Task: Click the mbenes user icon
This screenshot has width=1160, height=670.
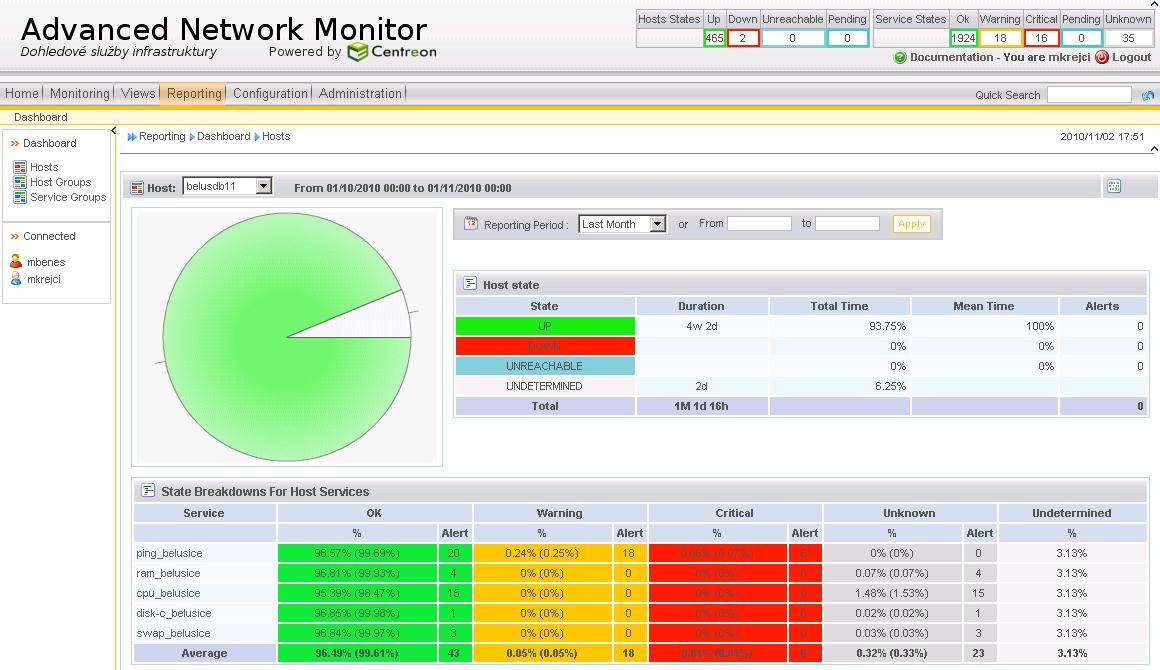Action: (x=17, y=262)
